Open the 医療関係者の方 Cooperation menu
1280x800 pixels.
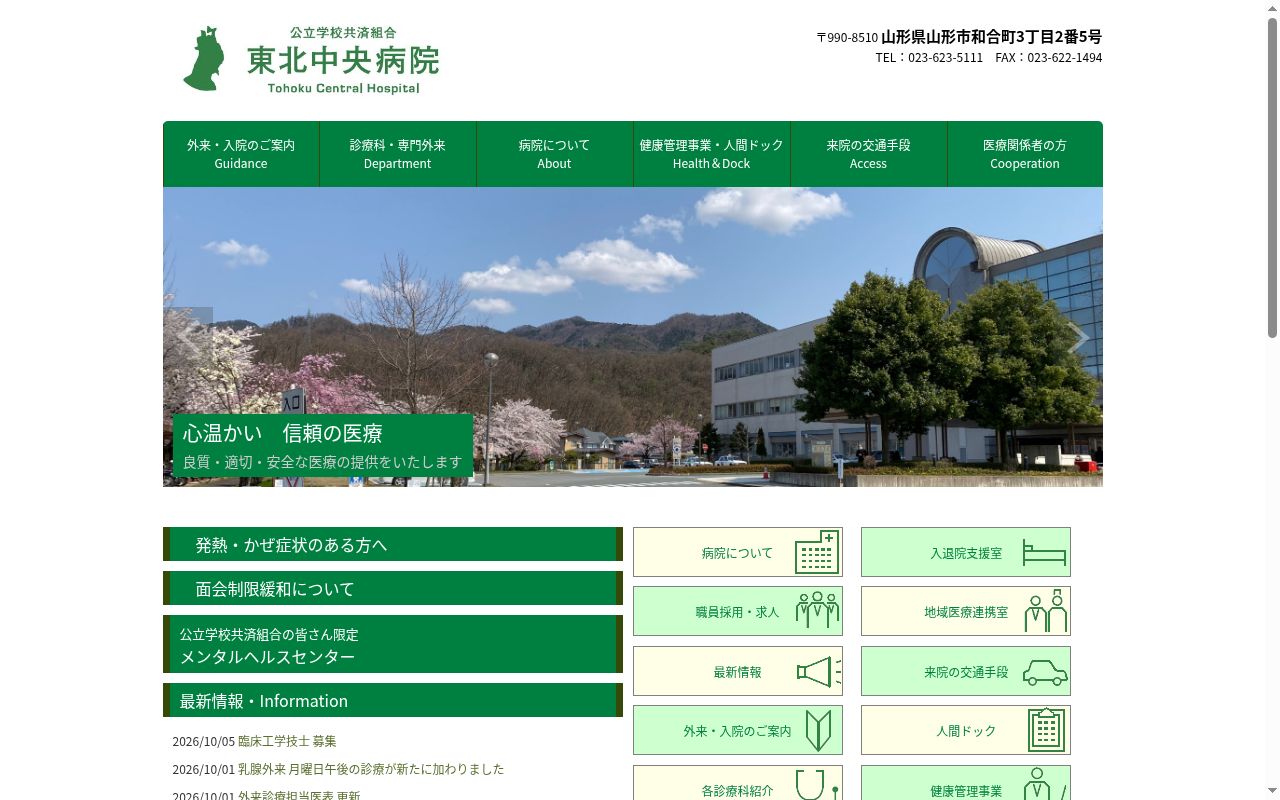click(x=1025, y=154)
